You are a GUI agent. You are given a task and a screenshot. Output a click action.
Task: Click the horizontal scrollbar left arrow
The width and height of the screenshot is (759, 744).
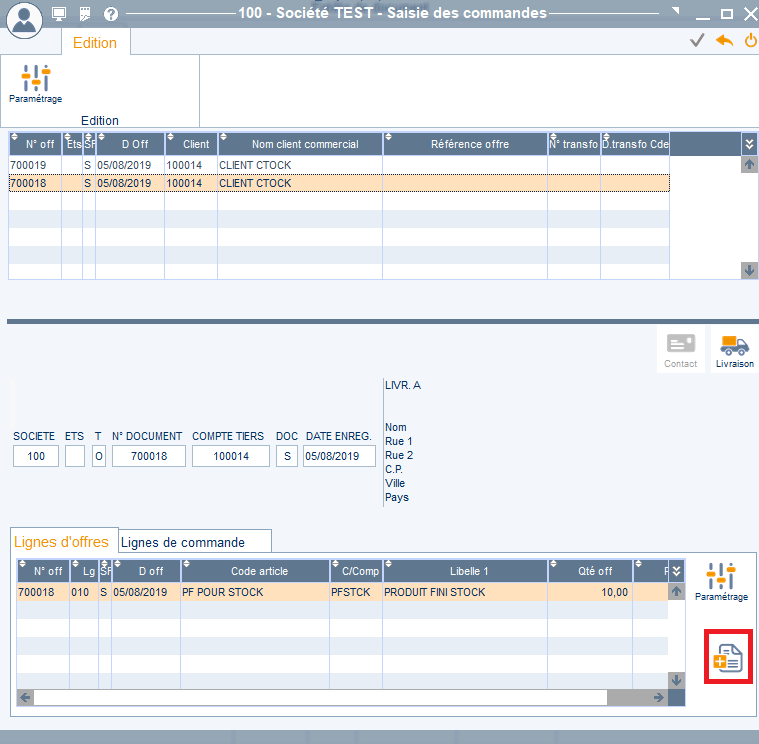(x=25, y=698)
